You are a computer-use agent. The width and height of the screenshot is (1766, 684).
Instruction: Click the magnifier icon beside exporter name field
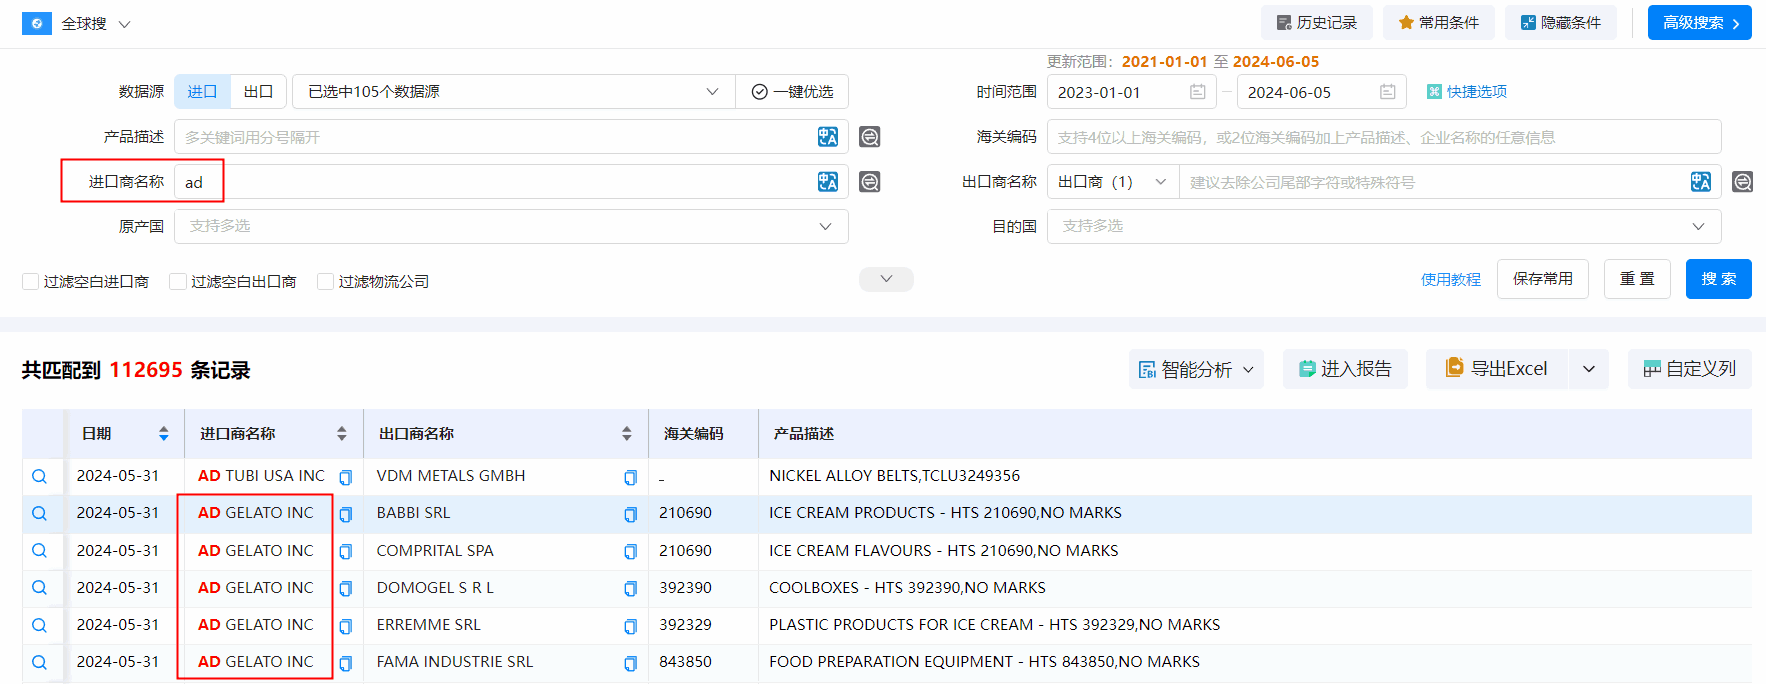(1742, 182)
